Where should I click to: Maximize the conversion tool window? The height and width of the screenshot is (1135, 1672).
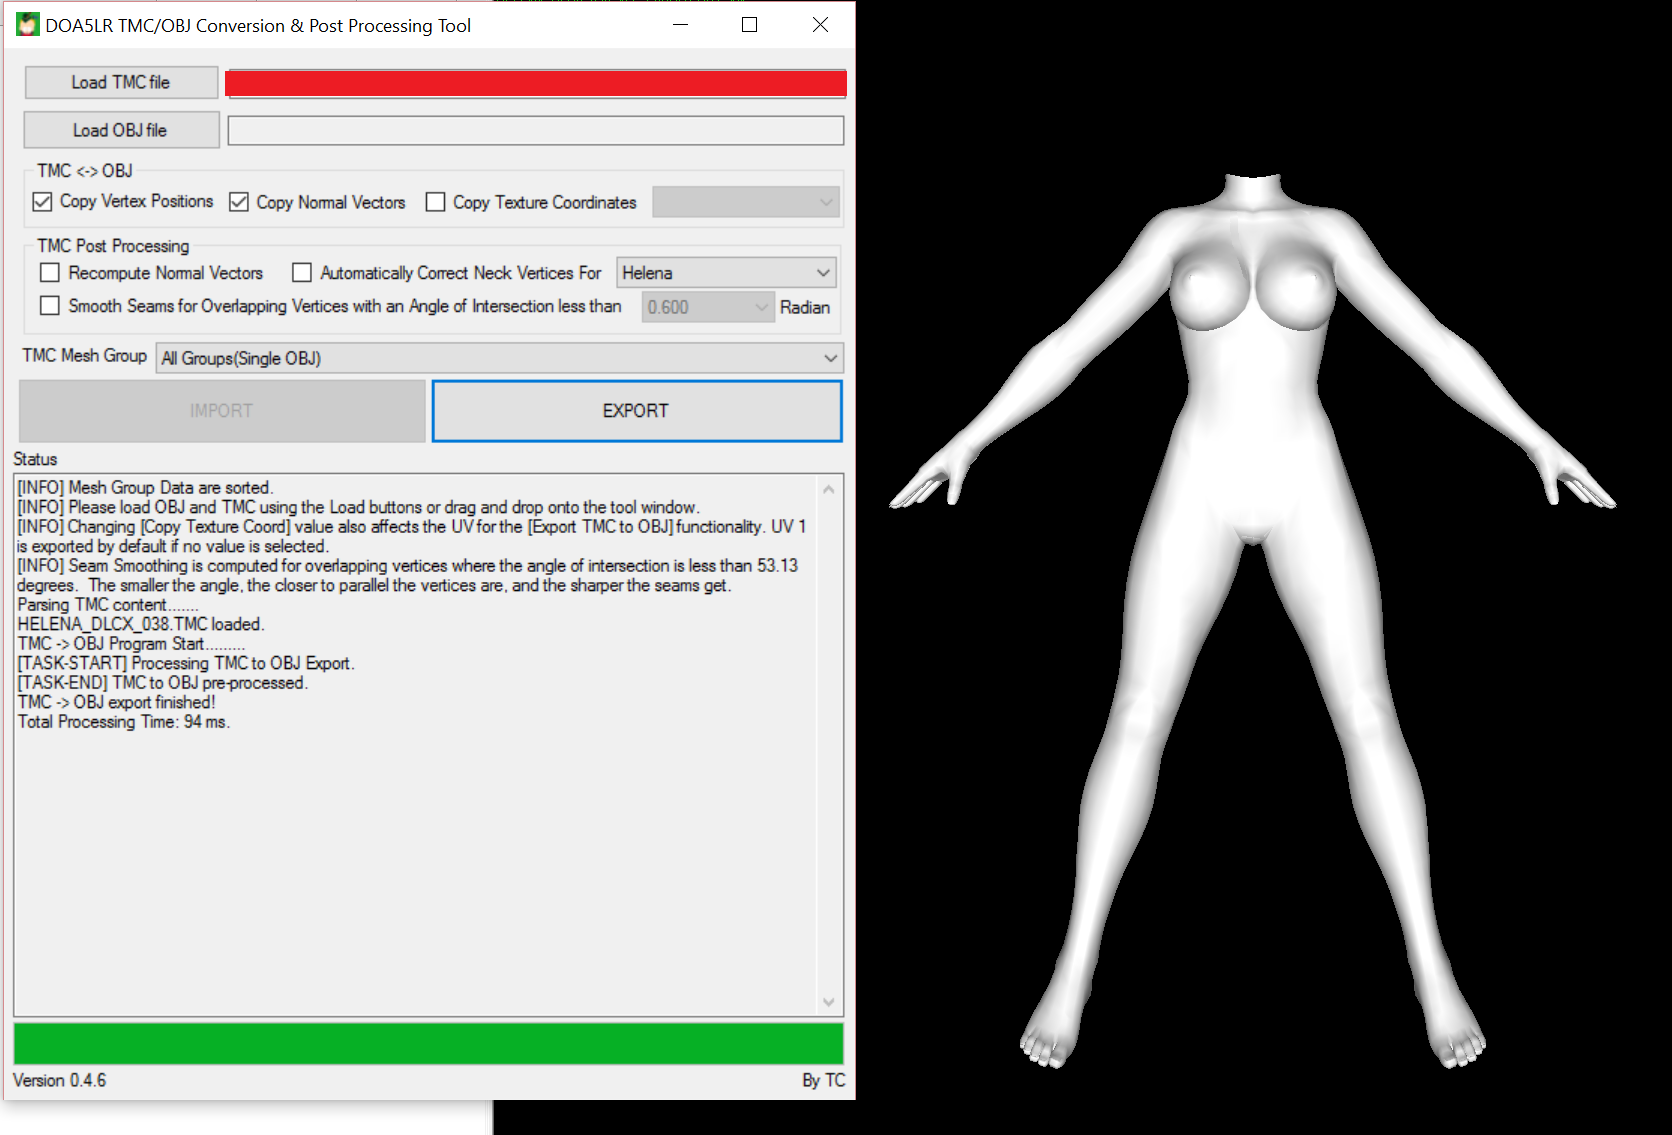749,25
